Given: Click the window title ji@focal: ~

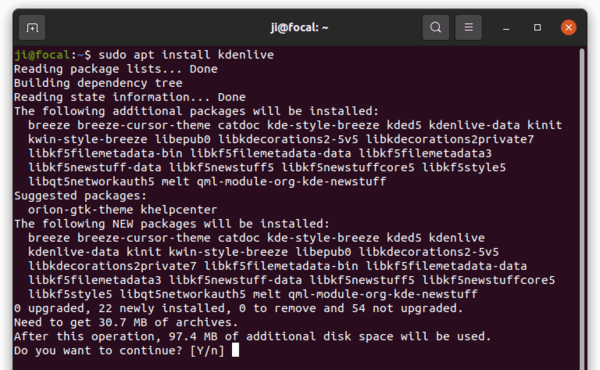Looking at the screenshot, I should pos(300,28).
